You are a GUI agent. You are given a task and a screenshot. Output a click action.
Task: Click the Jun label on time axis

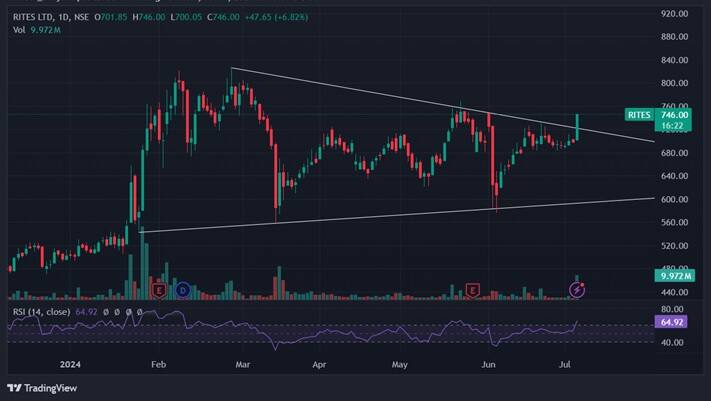pyautogui.click(x=488, y=366)
